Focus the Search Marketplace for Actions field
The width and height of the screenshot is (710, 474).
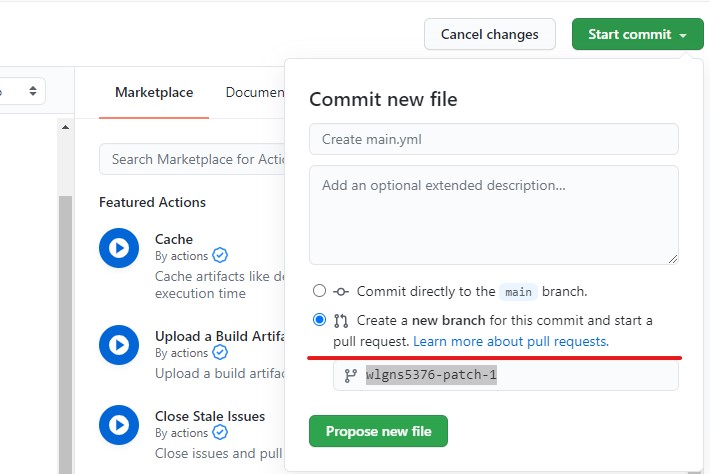point(192,159)
